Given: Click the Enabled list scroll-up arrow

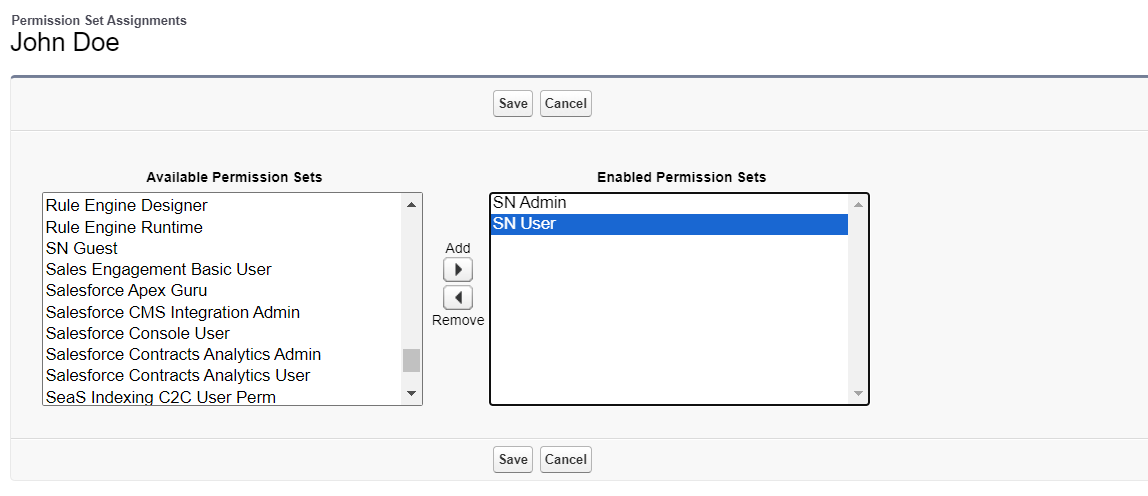Looking at the screenshot, I should (858, 204).
